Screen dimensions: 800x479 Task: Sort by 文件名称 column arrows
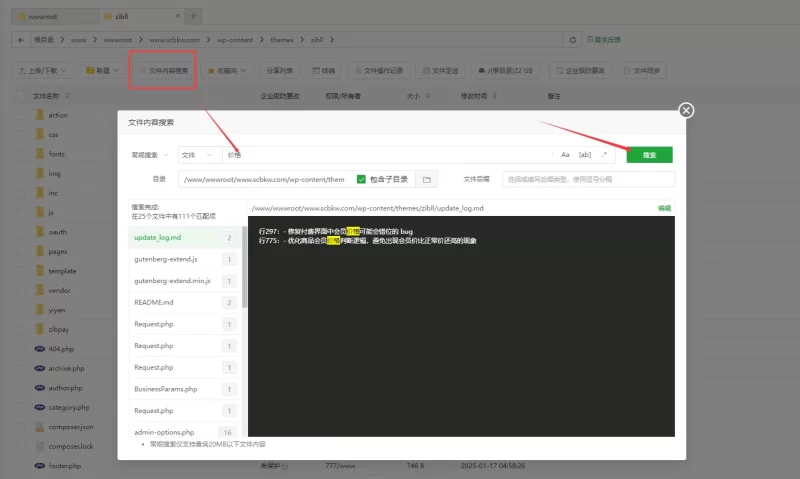tap(67, 96)
